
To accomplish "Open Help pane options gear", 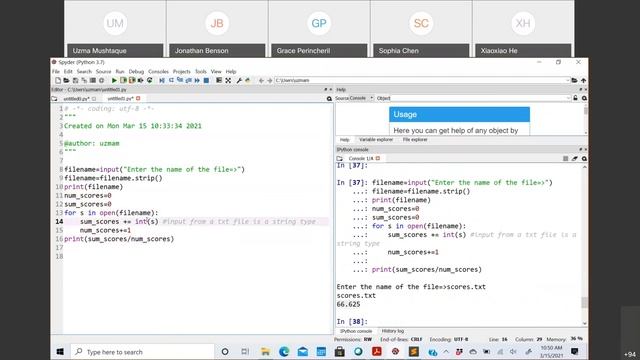I will [x=584, y=98].
